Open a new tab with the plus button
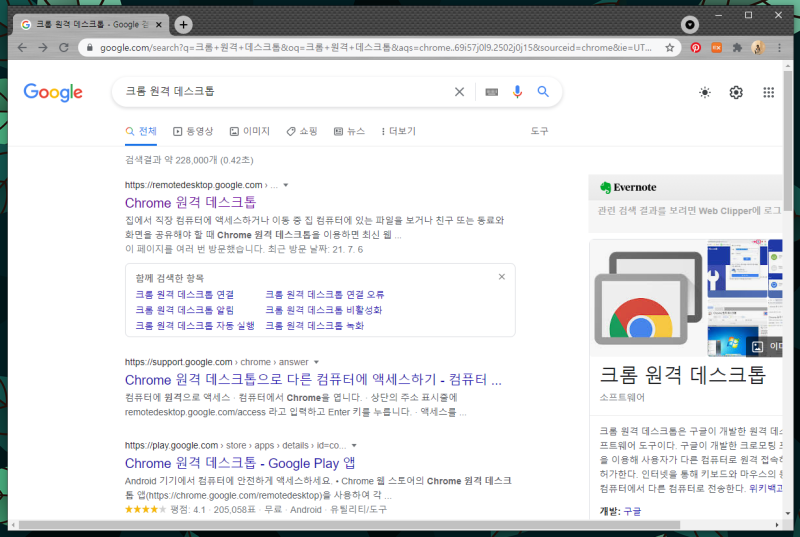The height and width of the screenshot is (537, 800). 183,24
